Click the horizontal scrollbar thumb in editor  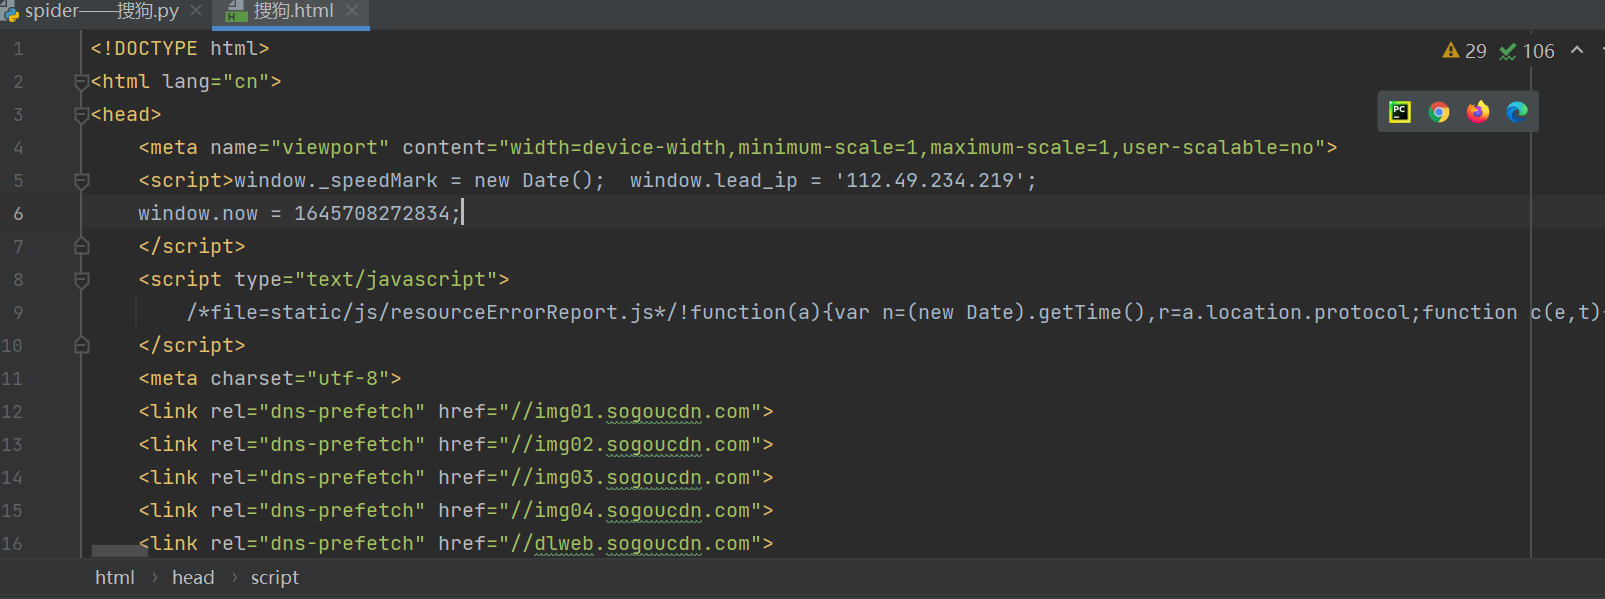click(x=120, y=551)
